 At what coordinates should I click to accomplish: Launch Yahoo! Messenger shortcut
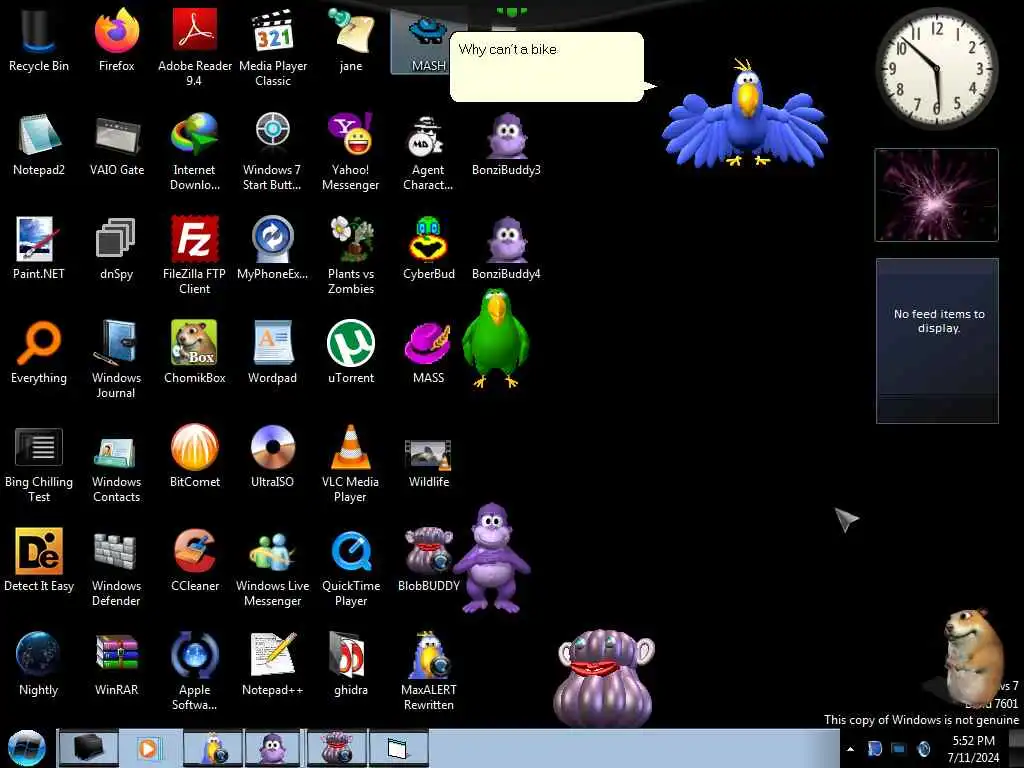click(x=351, y=152)
